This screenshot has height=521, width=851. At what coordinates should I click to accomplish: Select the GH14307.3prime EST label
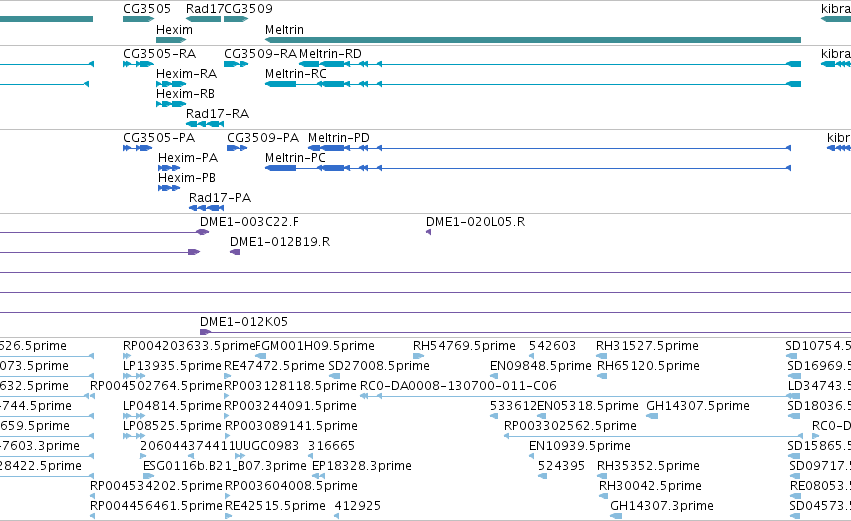click(662, 507)
